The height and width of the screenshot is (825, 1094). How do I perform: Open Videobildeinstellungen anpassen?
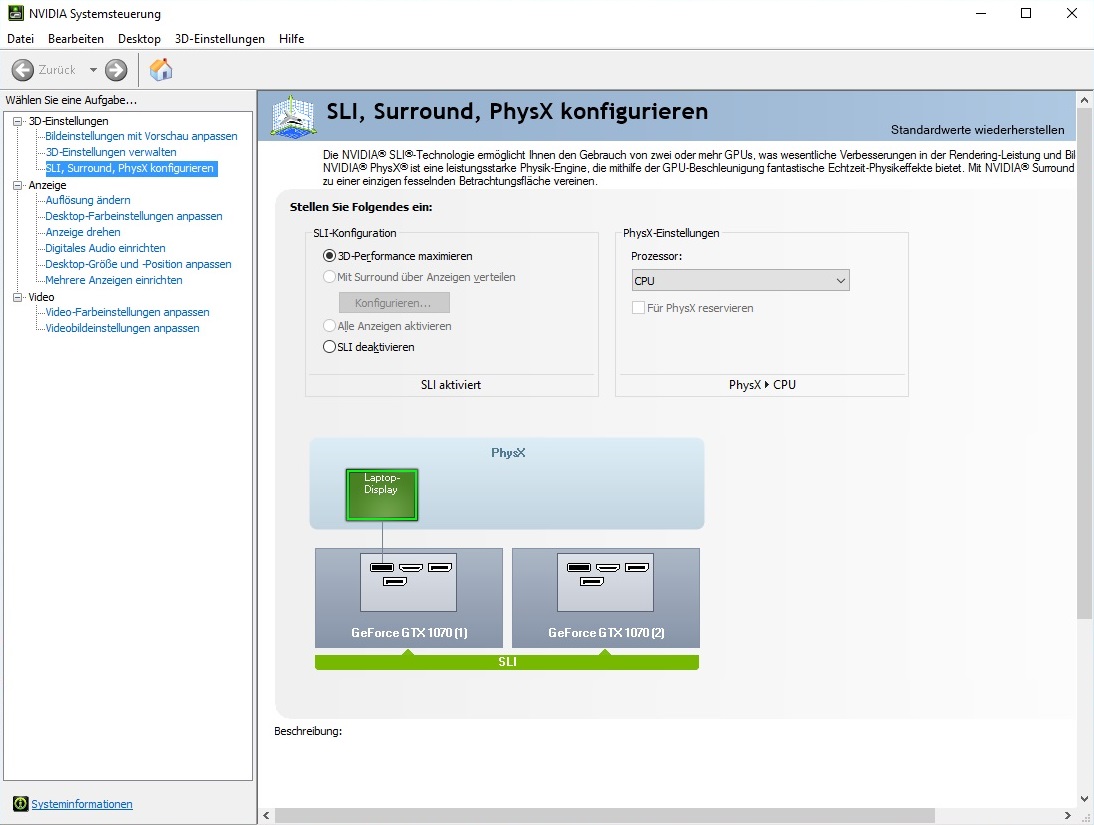[123, 329]
